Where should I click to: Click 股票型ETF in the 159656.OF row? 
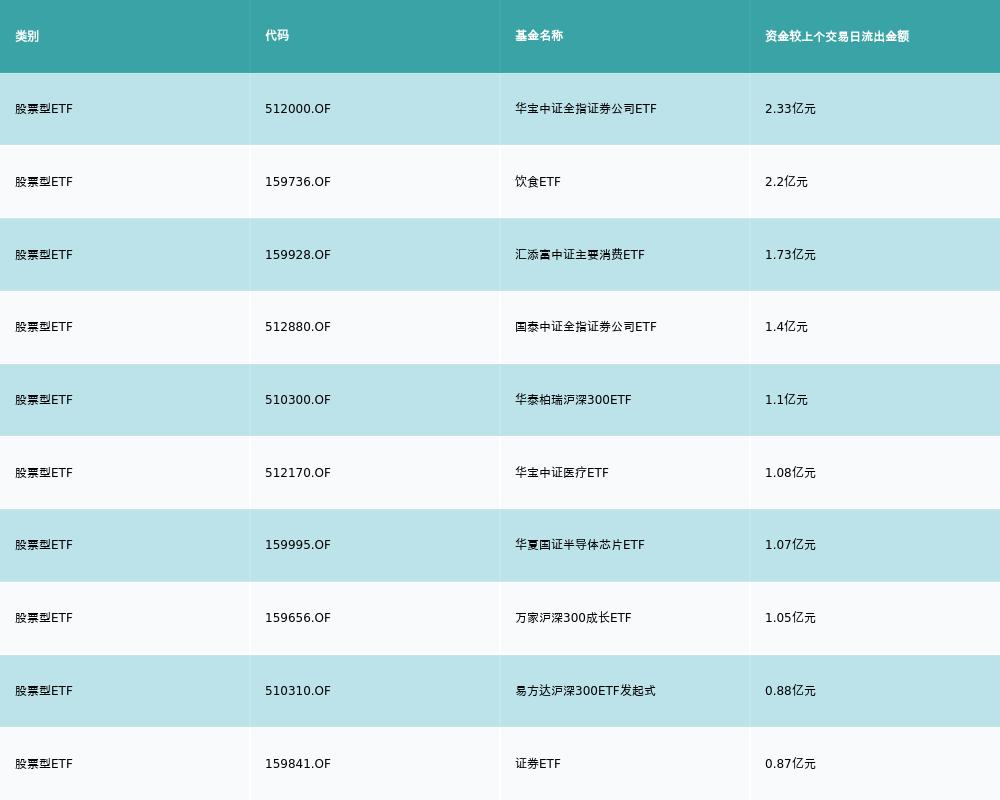44,618
